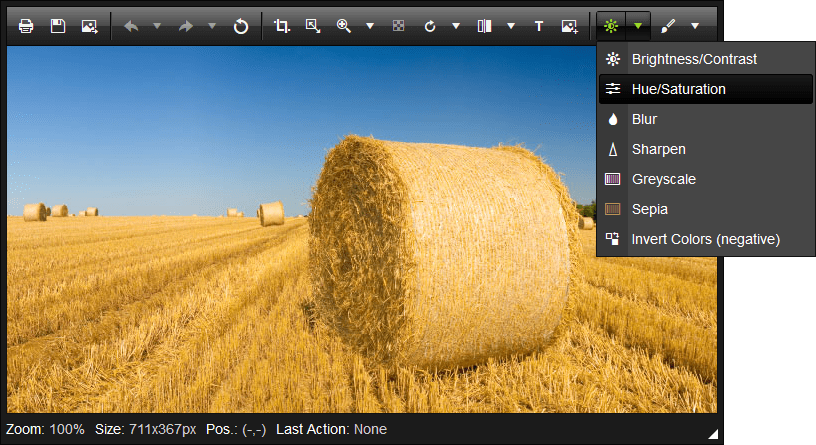Click the Save floppy disk icon

[x=58, y=26]
